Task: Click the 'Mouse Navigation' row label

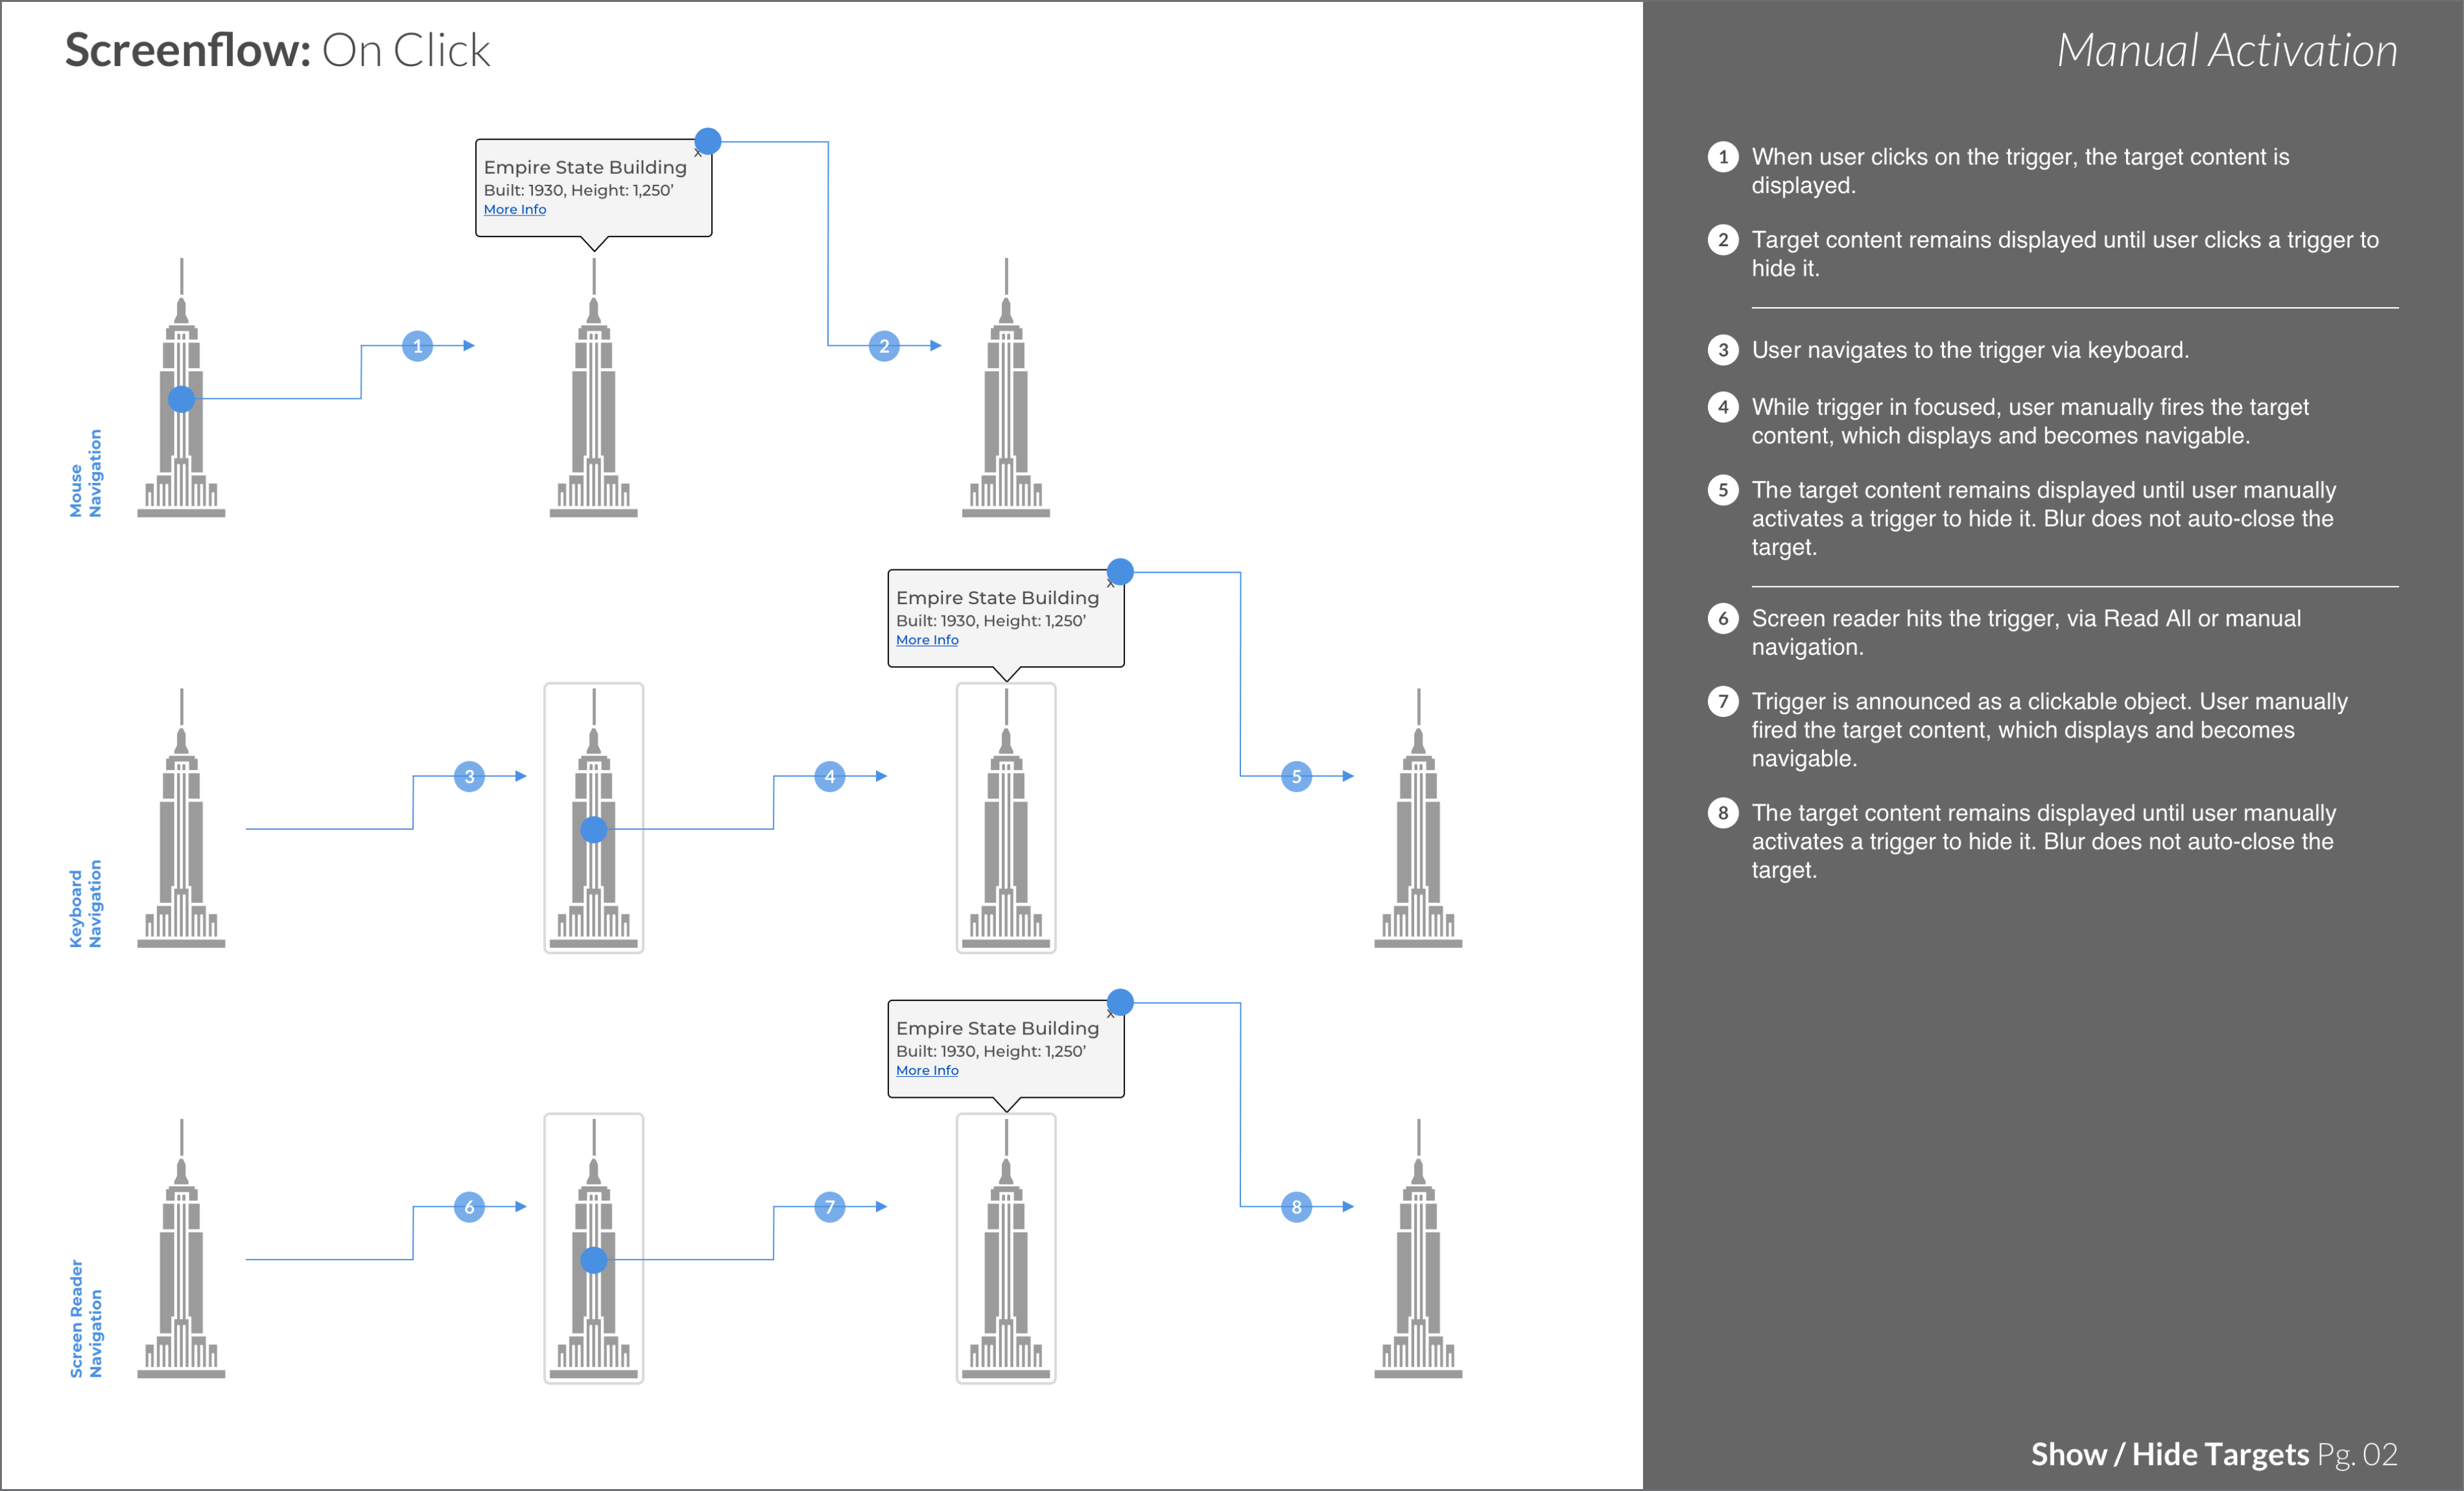Action: point(86,474)
